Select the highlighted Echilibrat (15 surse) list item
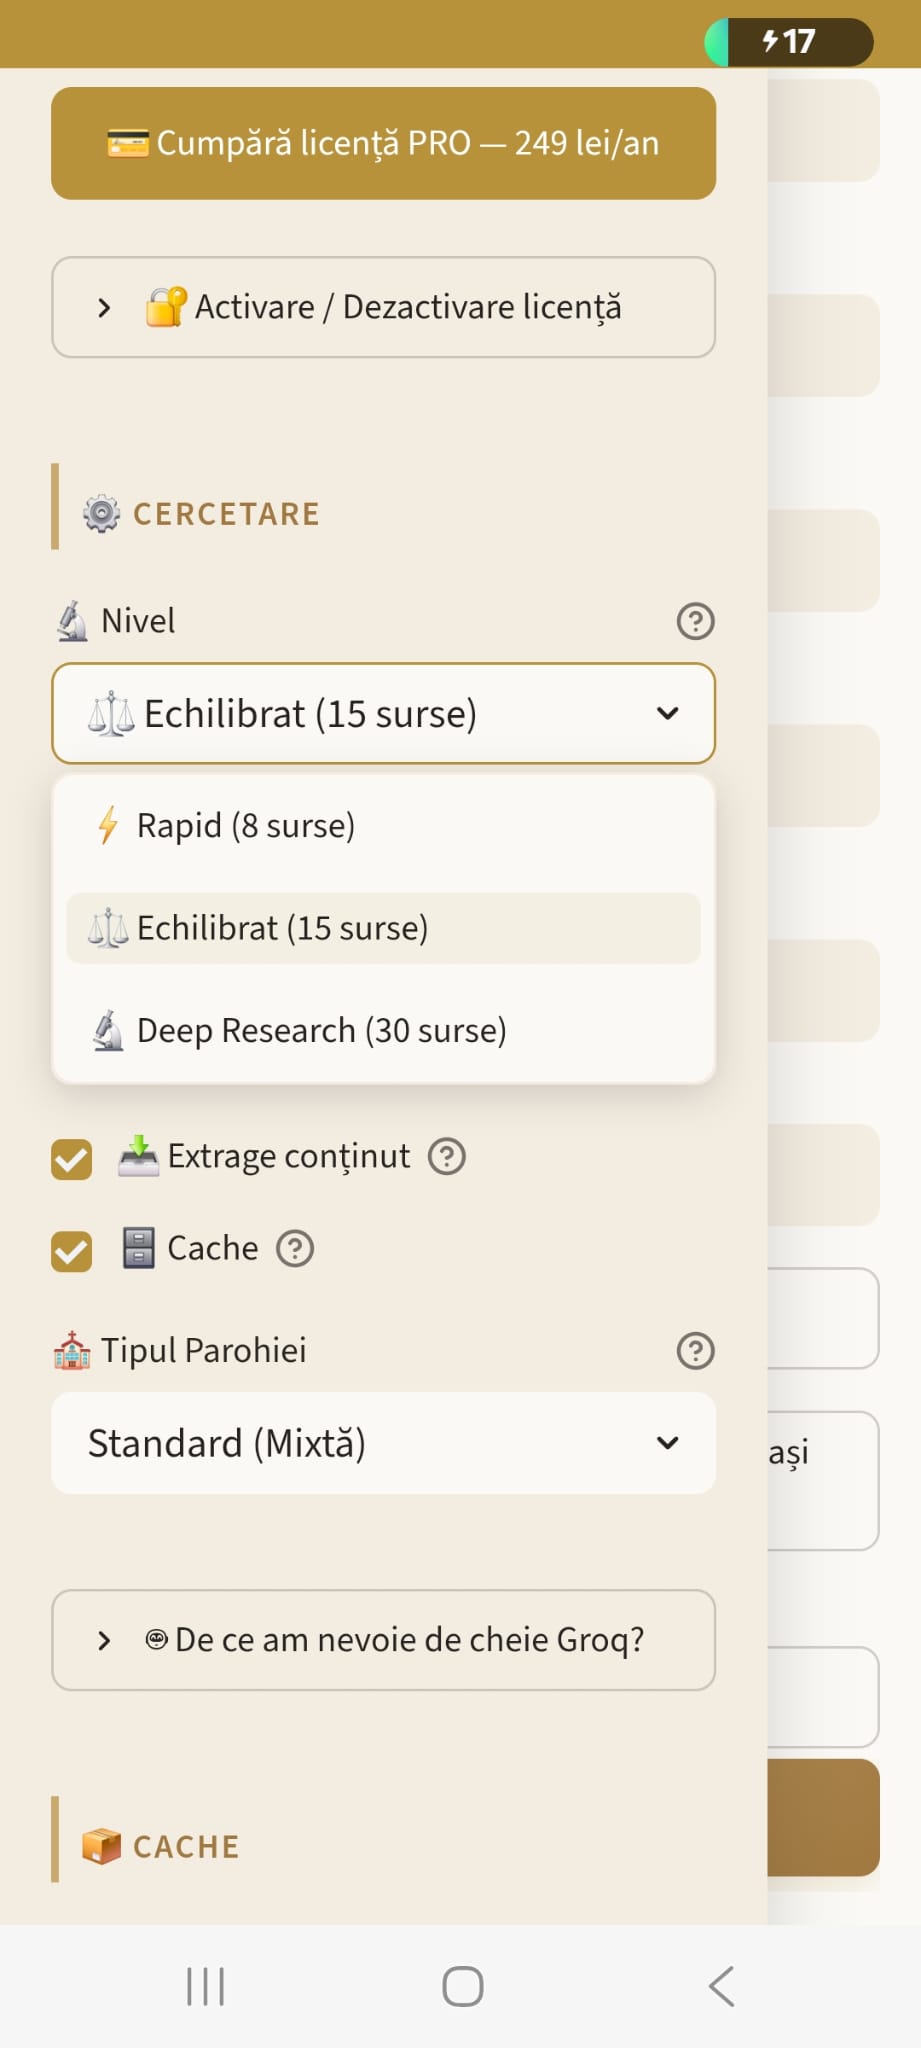Image resolution: width=921 pixels, height=2048 pixels. tap(383, 928)
